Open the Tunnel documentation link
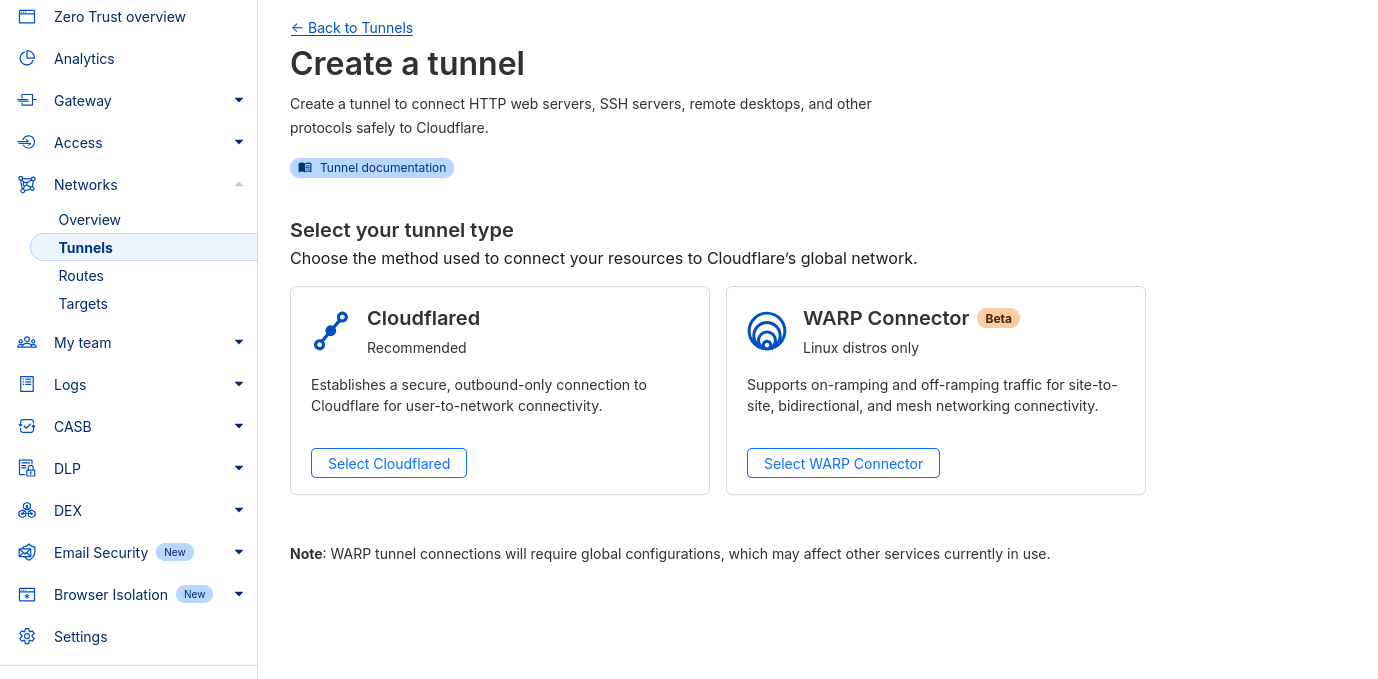The width and height of the screenshot is (1378, 679). click(372, 168)
